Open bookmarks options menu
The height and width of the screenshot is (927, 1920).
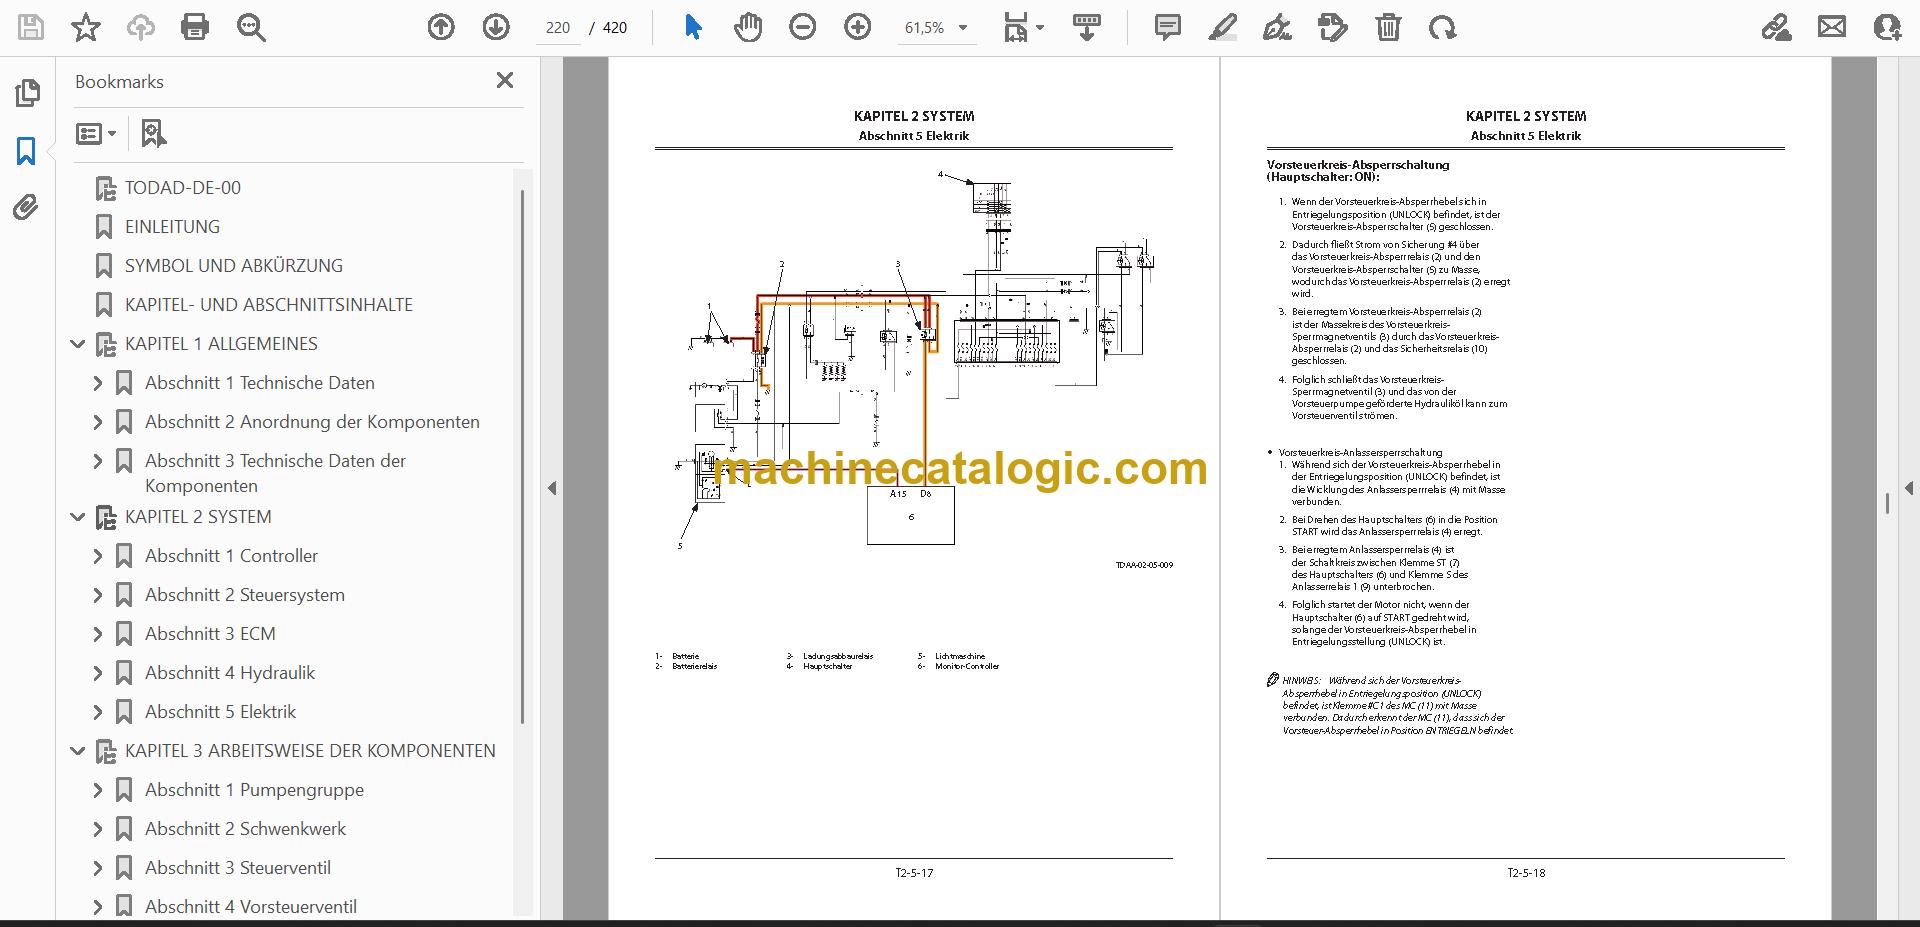pos(97,133)
